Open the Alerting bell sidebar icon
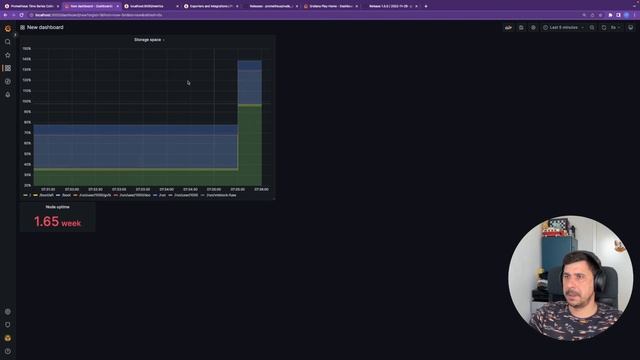640x360 pixels. (x=8, y=94)
